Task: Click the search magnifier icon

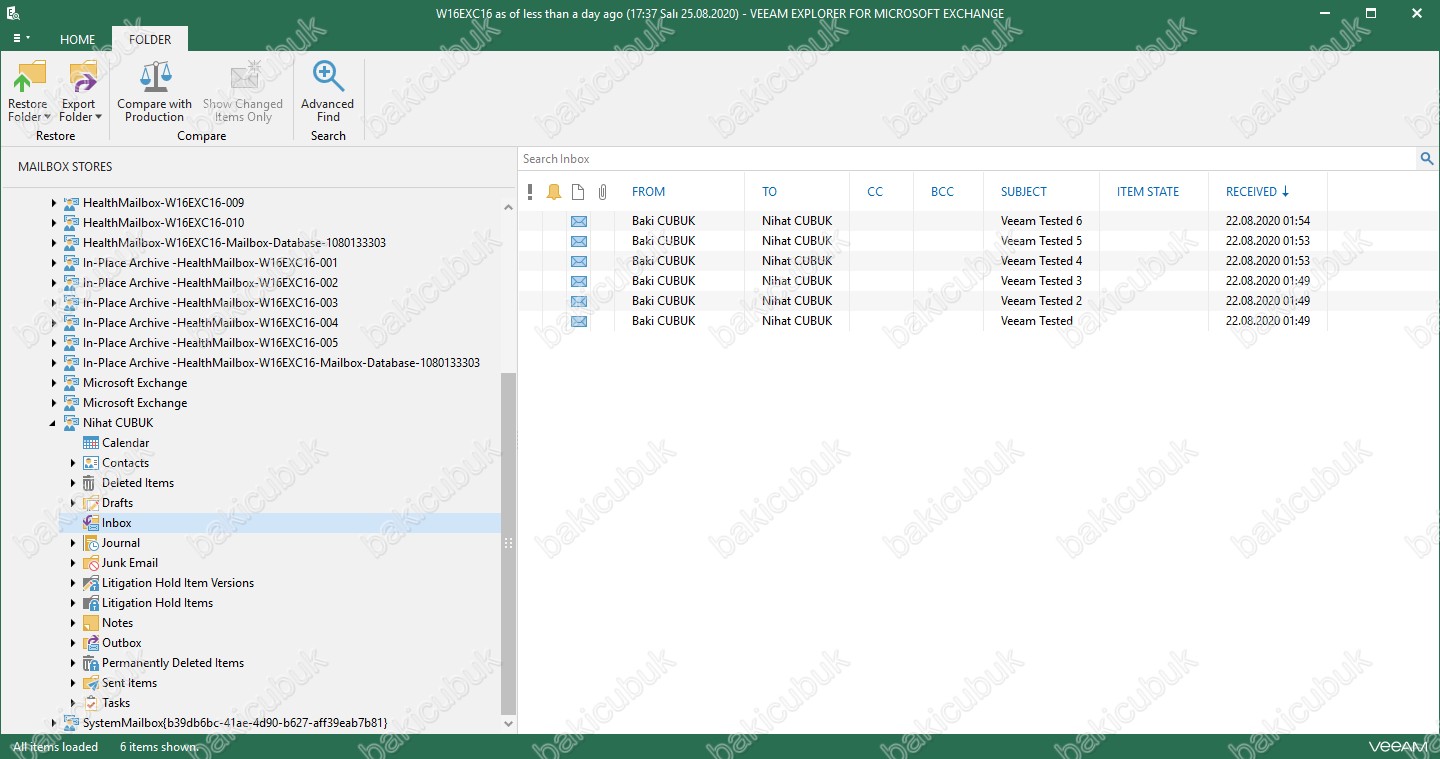Action: (1427, 159)
